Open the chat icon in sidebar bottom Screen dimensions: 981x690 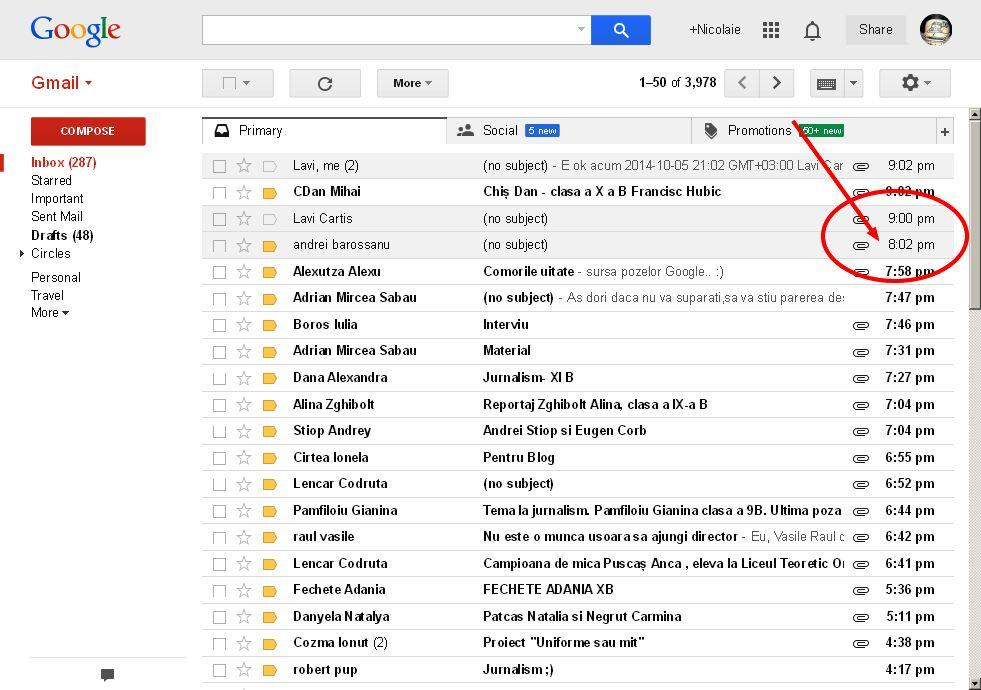107,675
